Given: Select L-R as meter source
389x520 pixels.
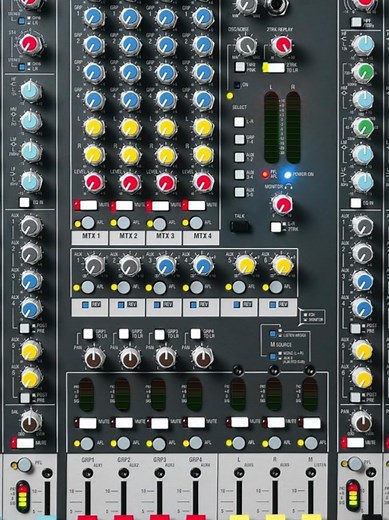Looking at the screenshot, I should click(x=239, y=122).
